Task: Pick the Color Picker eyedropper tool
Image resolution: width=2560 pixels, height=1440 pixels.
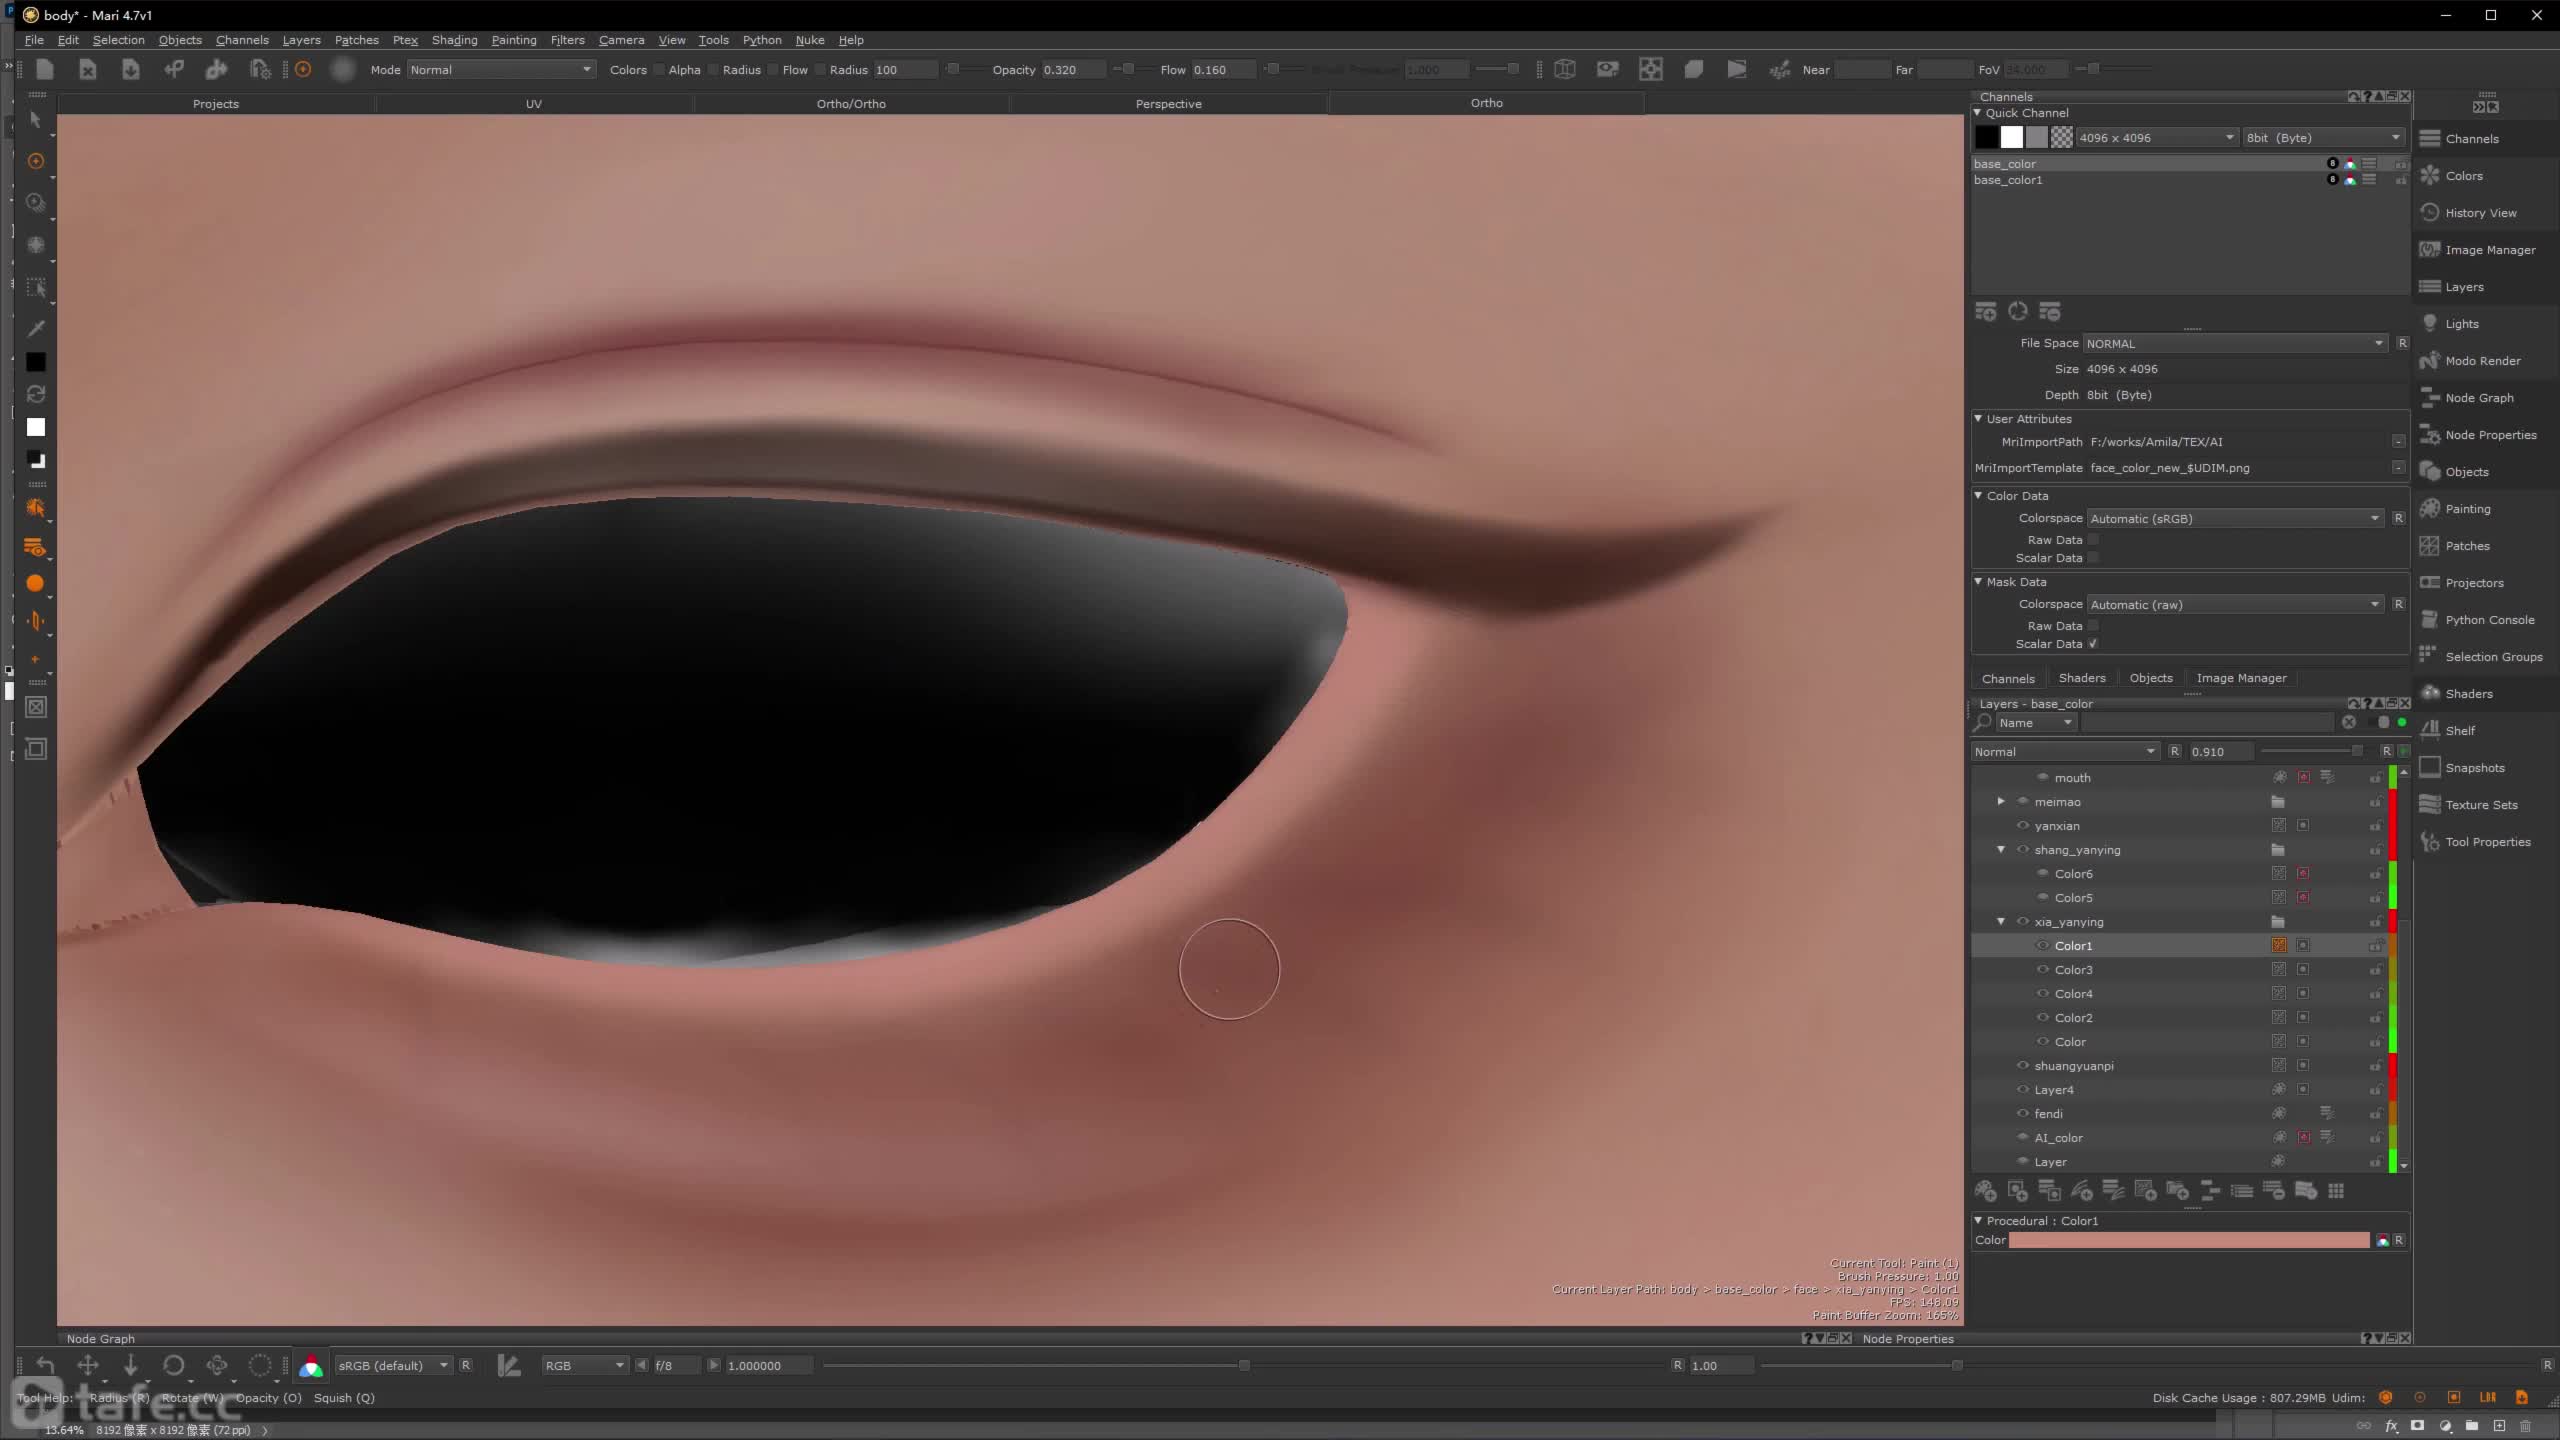Action: pyautogui.click(x=36, y=329)
